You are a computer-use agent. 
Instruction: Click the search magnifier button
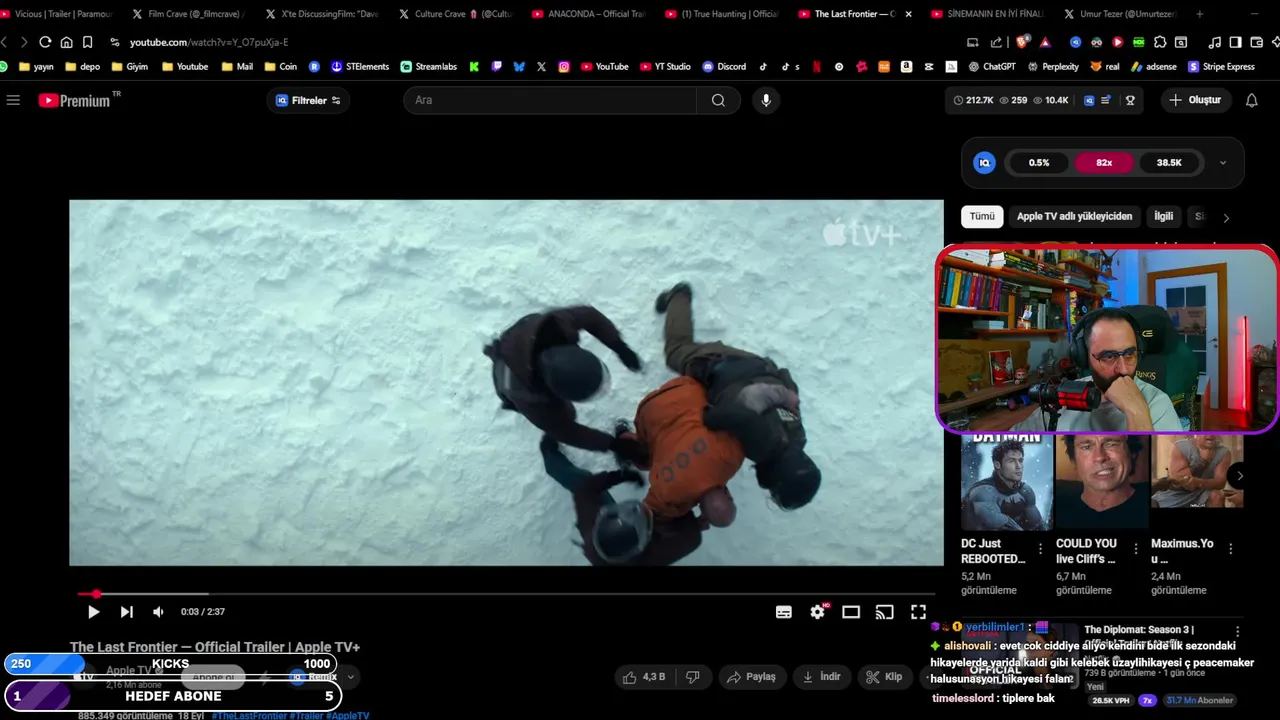click(x=718, y=100)
